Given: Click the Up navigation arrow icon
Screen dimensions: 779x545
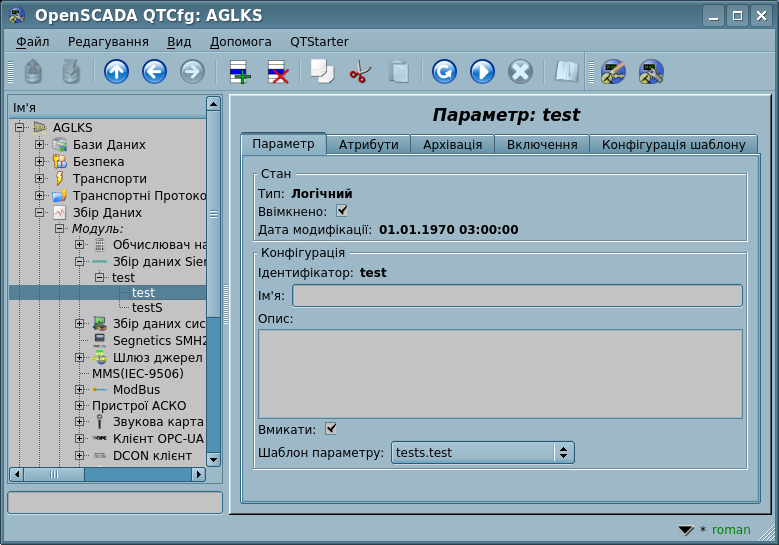Looking at the screenshot, I should 117,72.
